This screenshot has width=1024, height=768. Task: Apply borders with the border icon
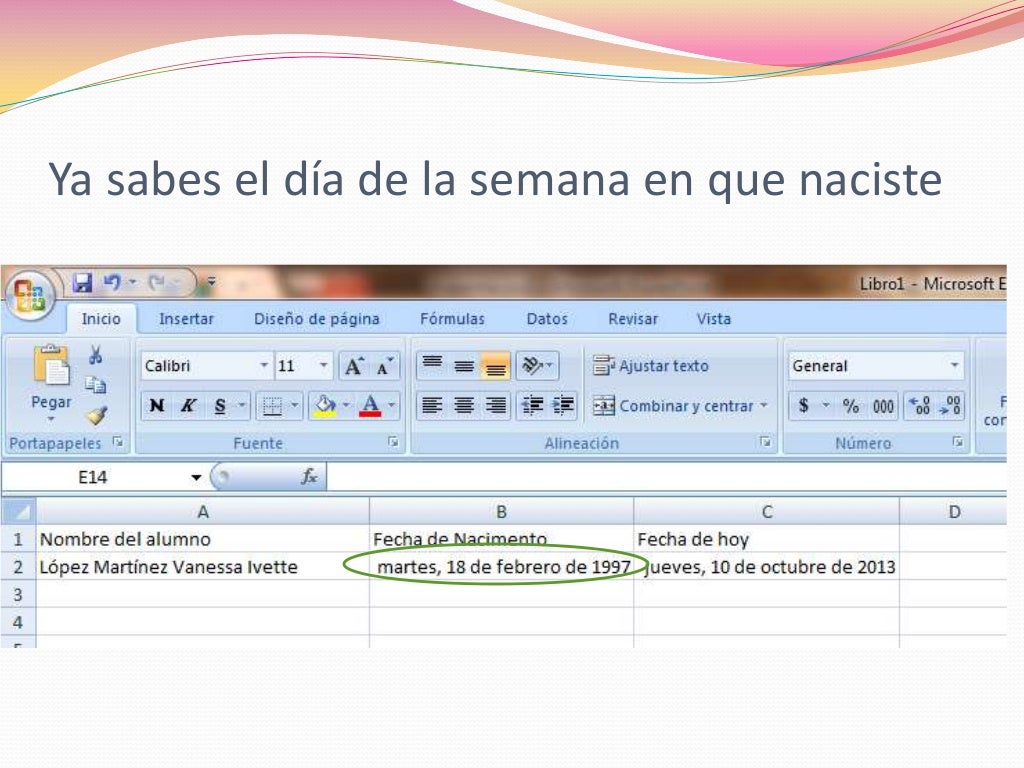pos(272,406)
